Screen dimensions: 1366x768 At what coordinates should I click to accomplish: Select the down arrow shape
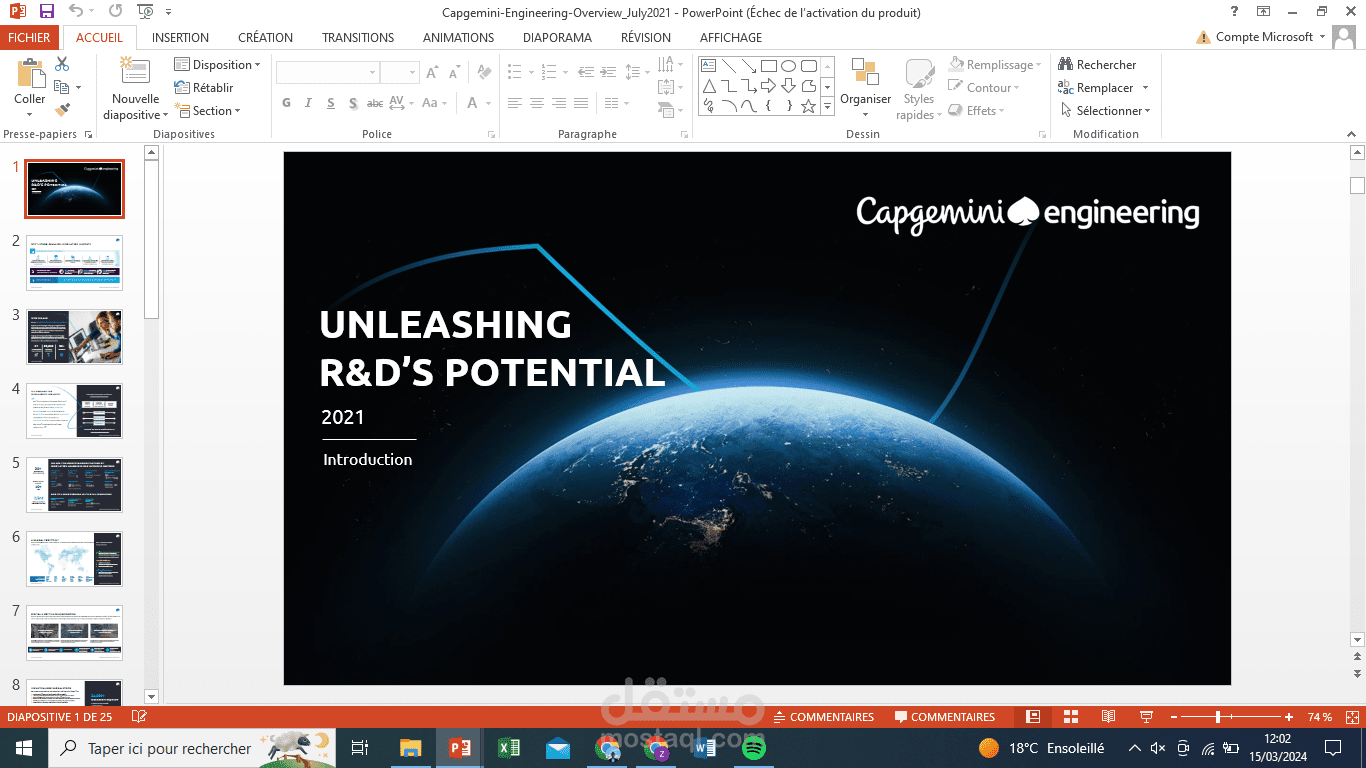pyautogui.click(x=788, y=86)
